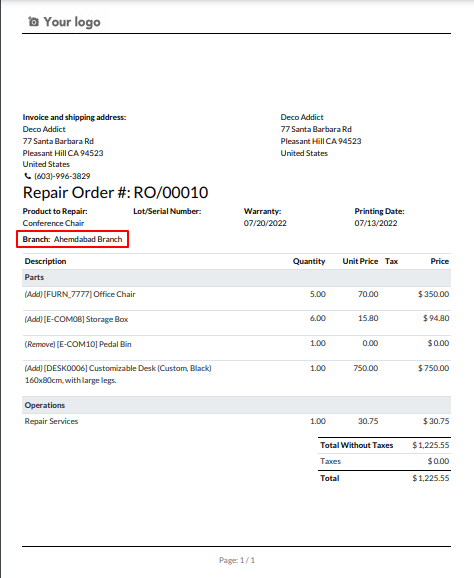Viewport: 474px width, 578px height.
Task: Select warranty date 07/20/2022
Action: (x=265, y=223)
